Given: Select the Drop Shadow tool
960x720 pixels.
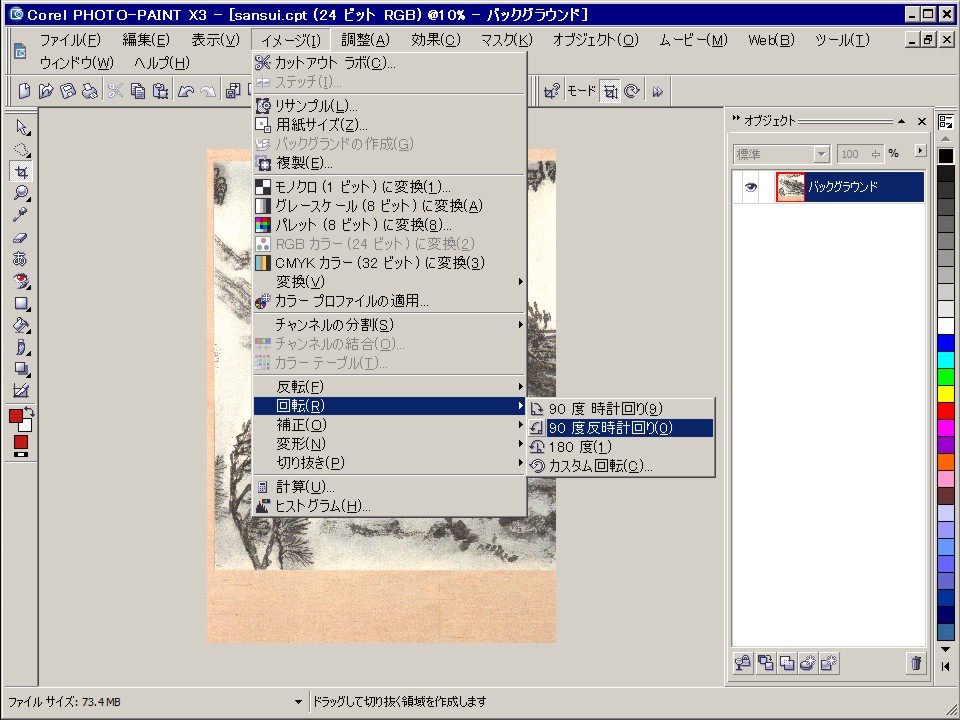Looking at the screenshot, I should 21,369.
